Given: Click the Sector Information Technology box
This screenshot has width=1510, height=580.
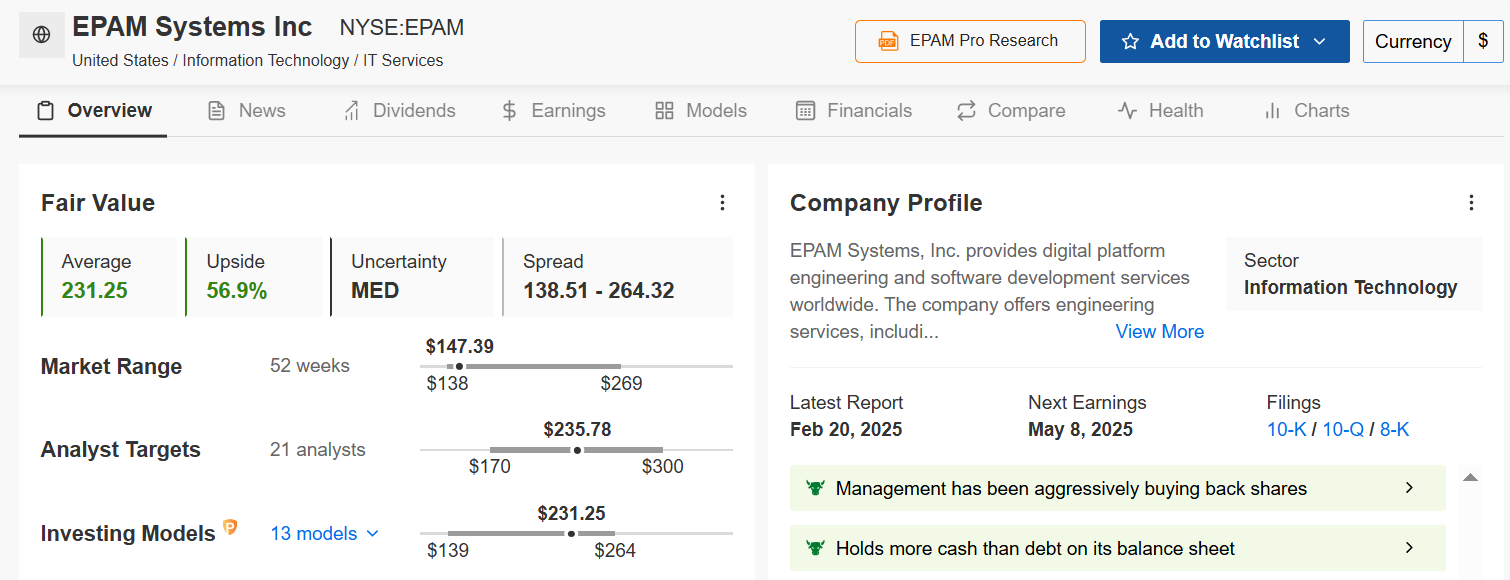Looking at the screenshot, I should tap(1353, 274).
